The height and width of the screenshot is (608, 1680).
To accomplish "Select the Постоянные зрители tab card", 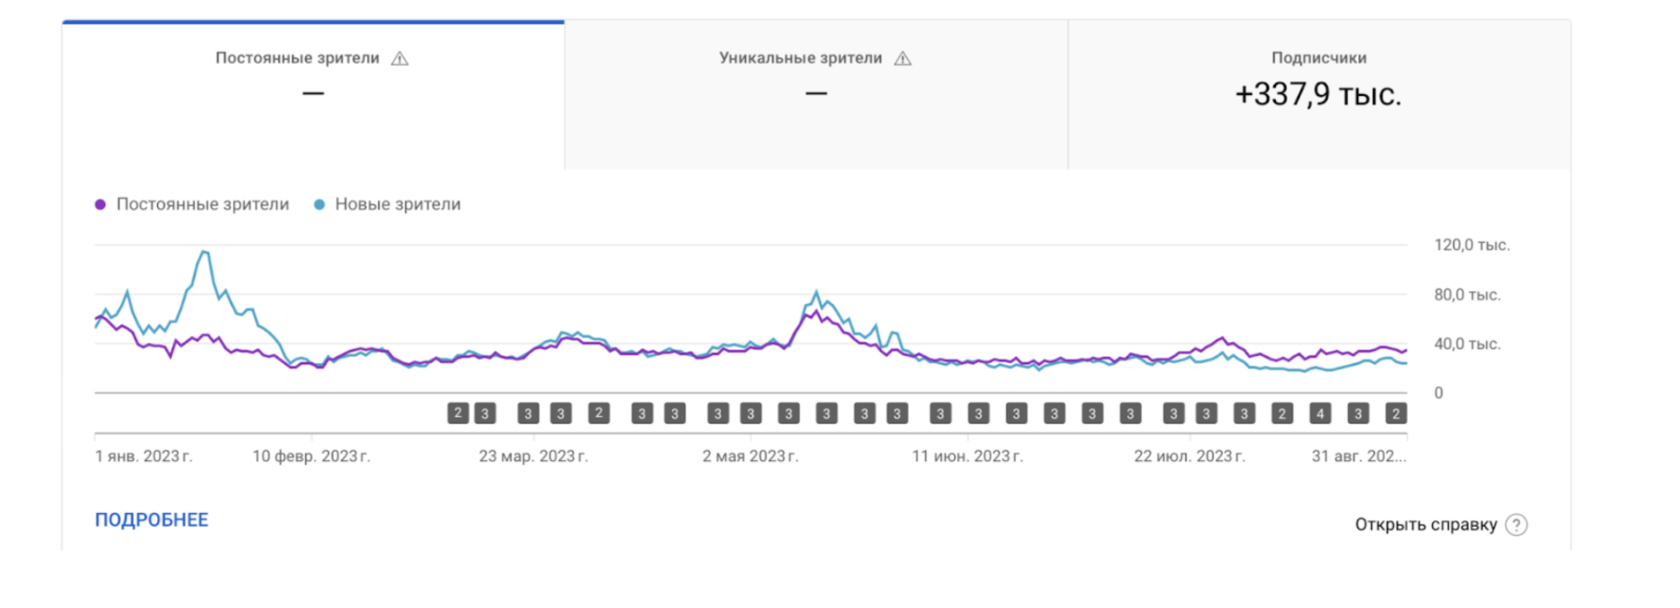I will pyautogui.click(x=313, y=95).
